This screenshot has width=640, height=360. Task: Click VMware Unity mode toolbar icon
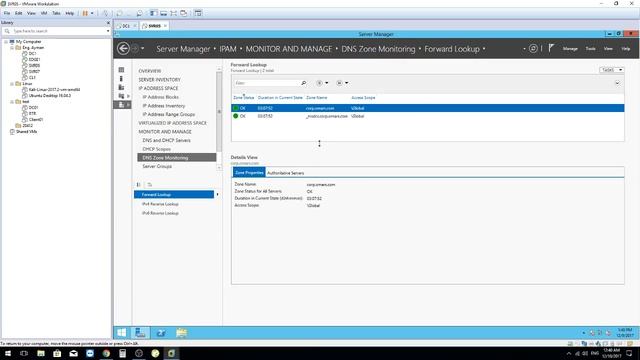coord(184,13)
